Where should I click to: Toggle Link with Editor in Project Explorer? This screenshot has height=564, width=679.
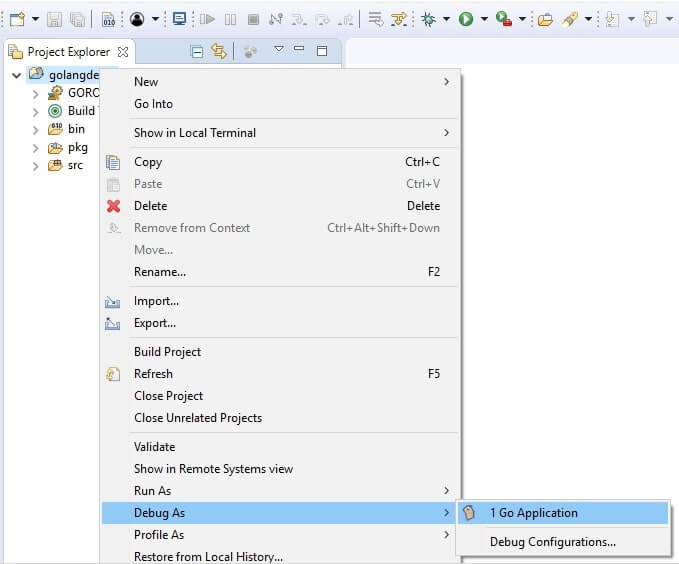click(x=219, y=51)
